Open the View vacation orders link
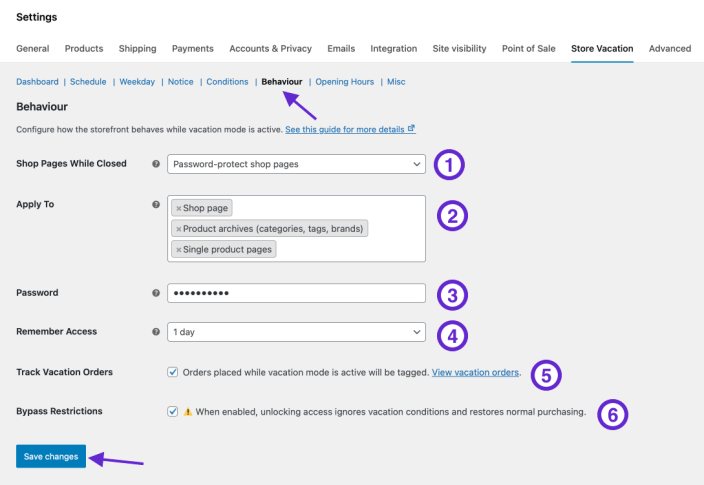The image size is (704, 485). (475, 372)
